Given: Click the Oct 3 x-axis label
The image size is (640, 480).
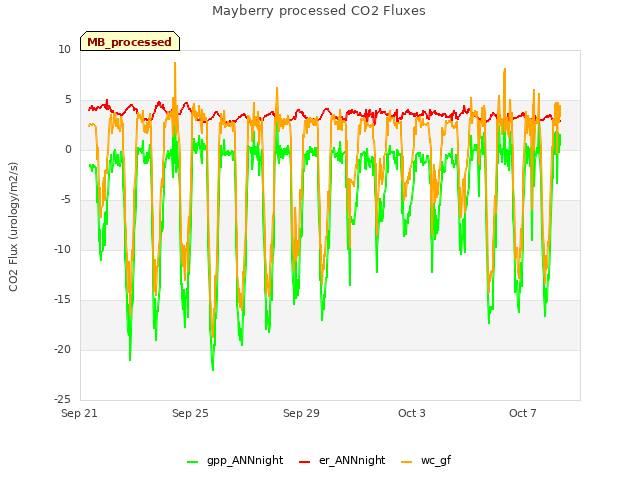Looking at the screenshot, I should tap(412, 413).
